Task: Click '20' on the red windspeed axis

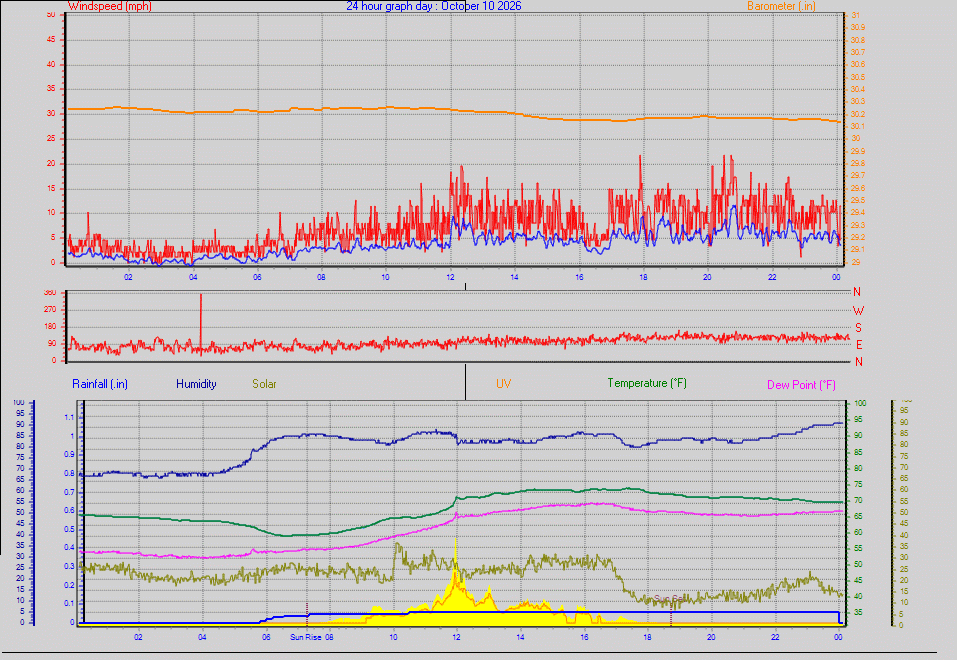Action: tap(51, 164)
